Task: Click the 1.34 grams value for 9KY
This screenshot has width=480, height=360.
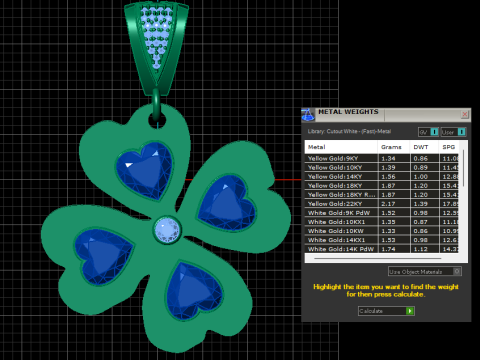Action: point(388,158)
